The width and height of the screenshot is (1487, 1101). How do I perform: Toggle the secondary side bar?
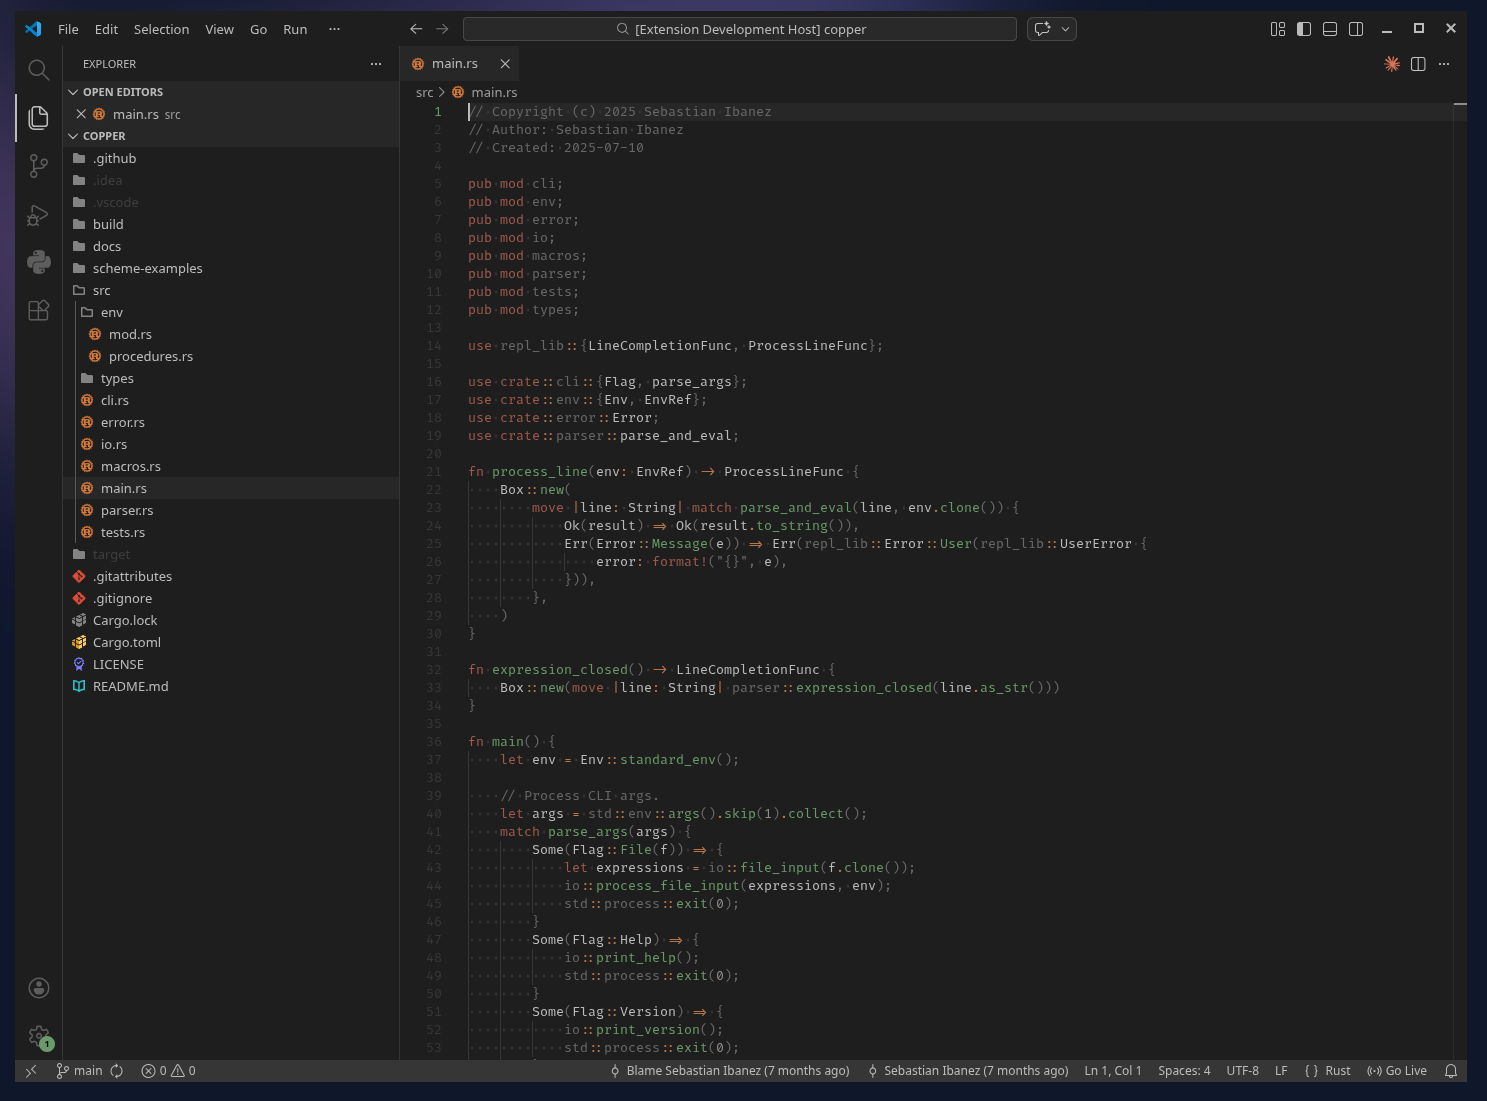1356,28
